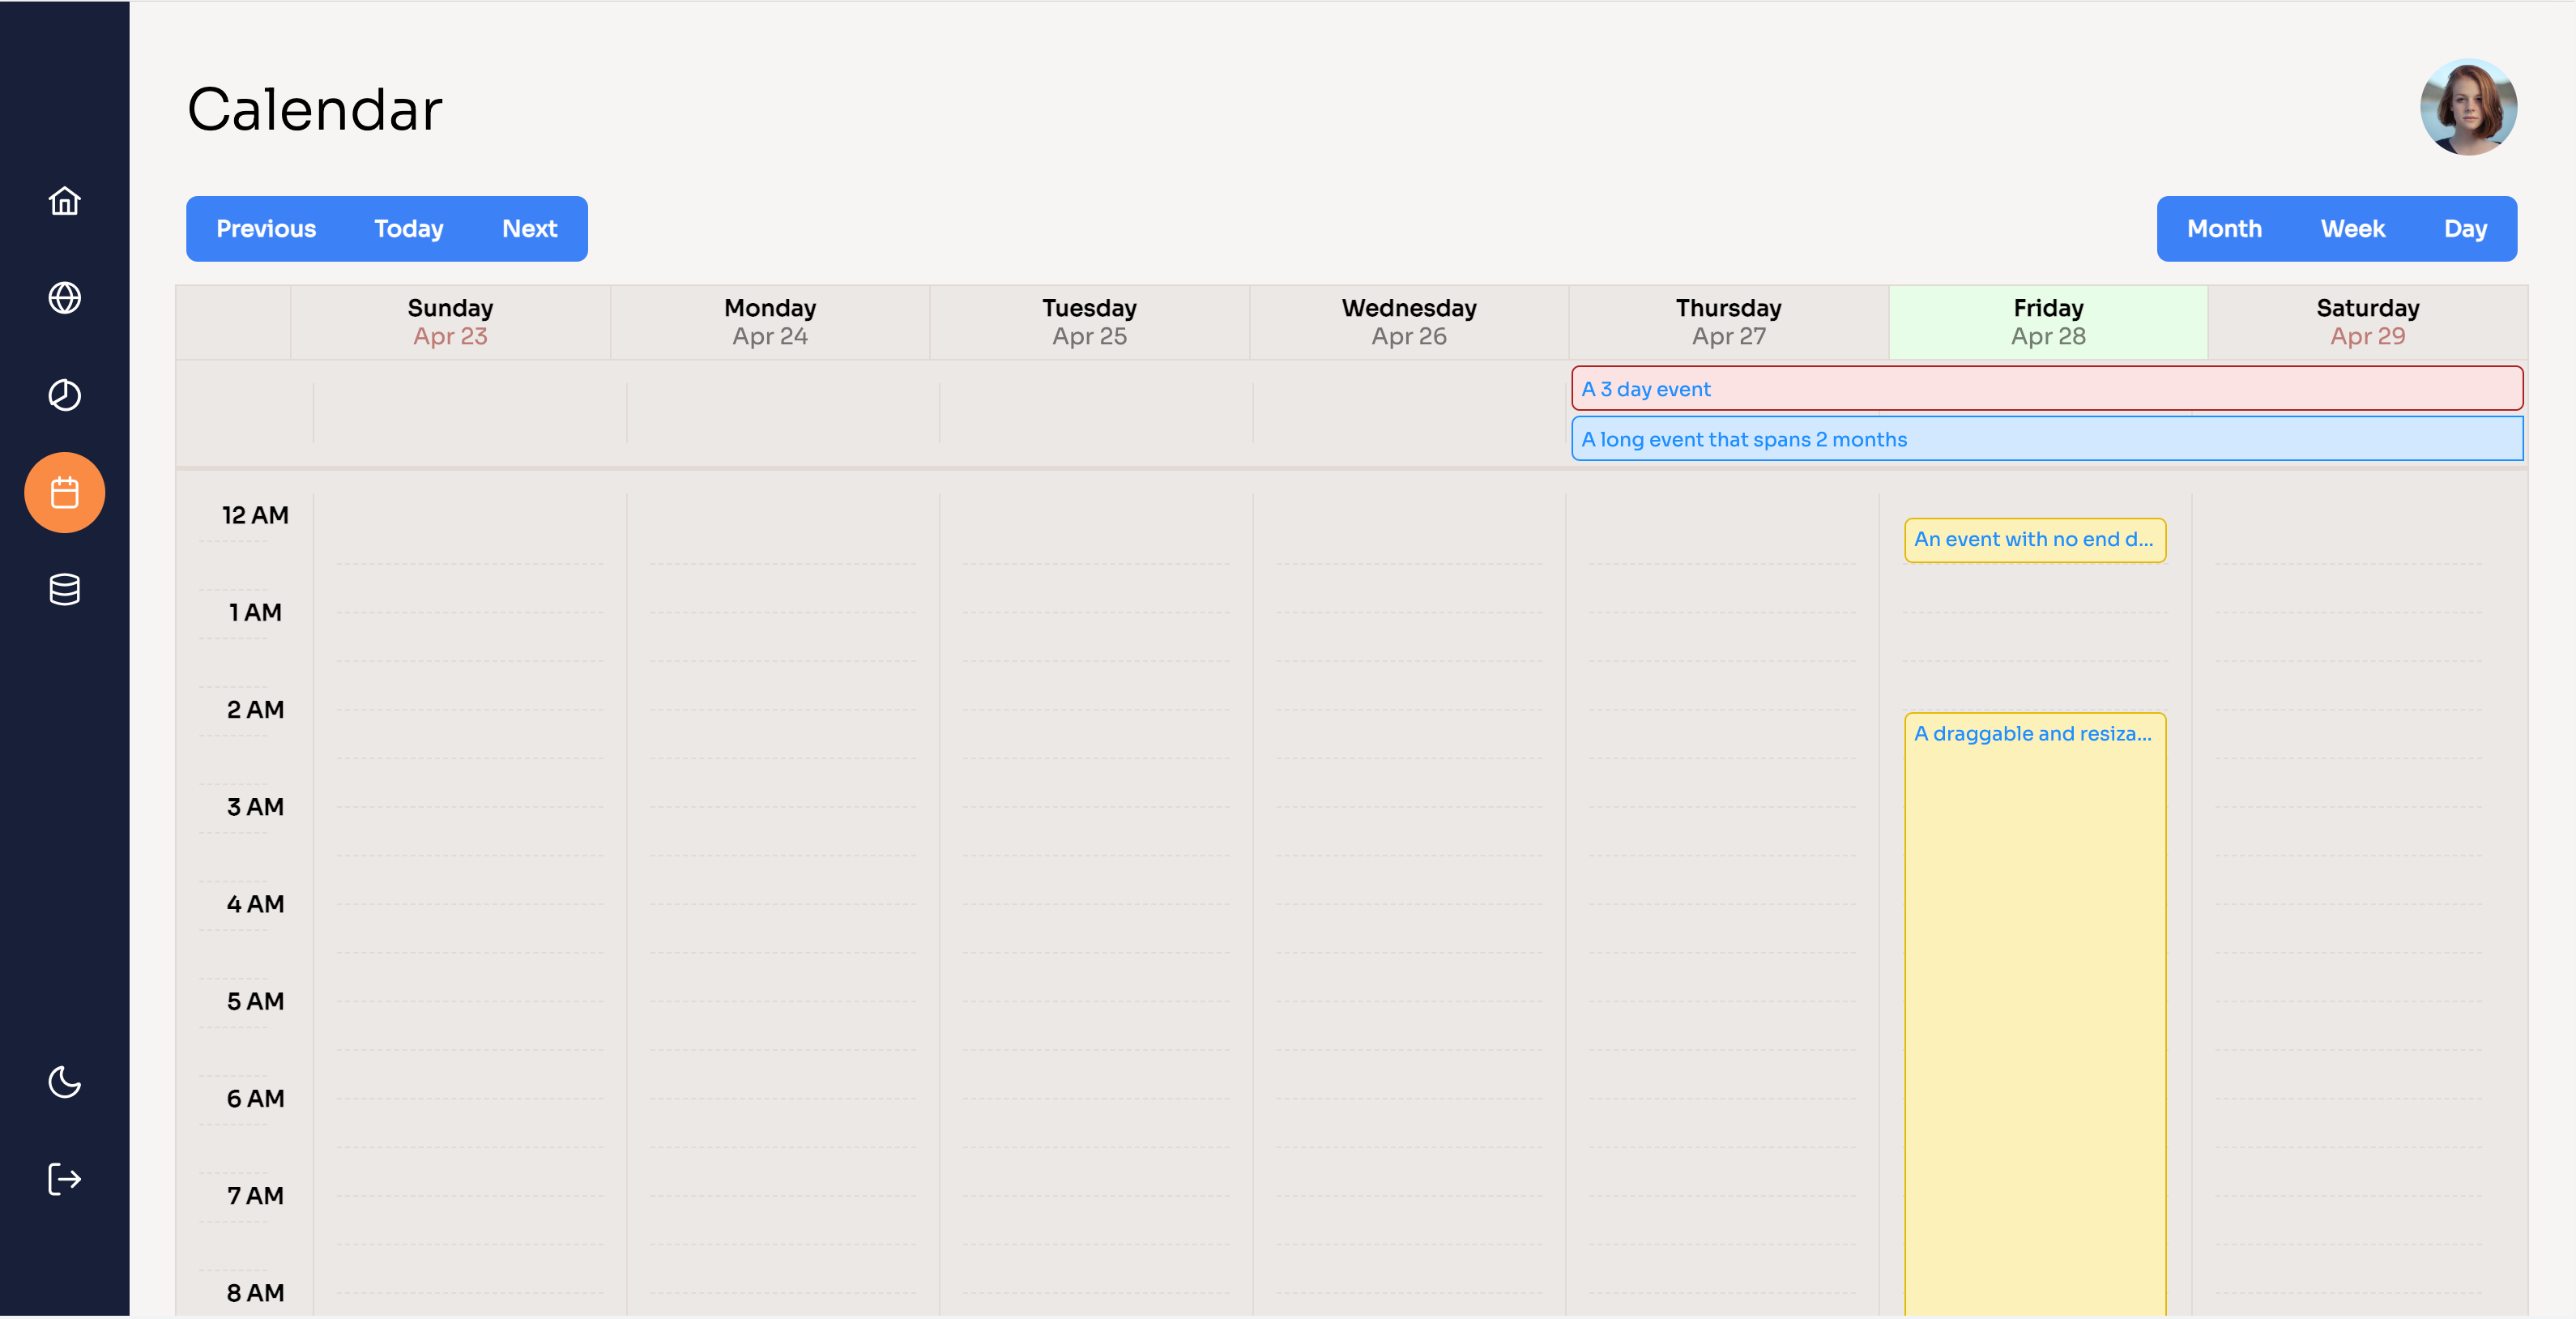Switch to Day view

point(2466,228)
